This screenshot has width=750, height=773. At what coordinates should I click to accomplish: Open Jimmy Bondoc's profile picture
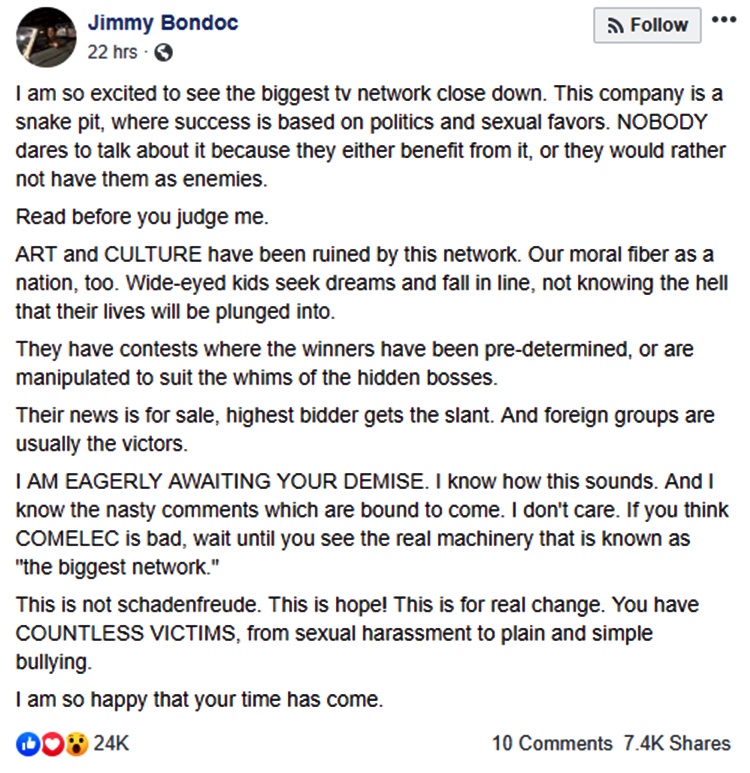pyautogui.click(x=46, y=37)
